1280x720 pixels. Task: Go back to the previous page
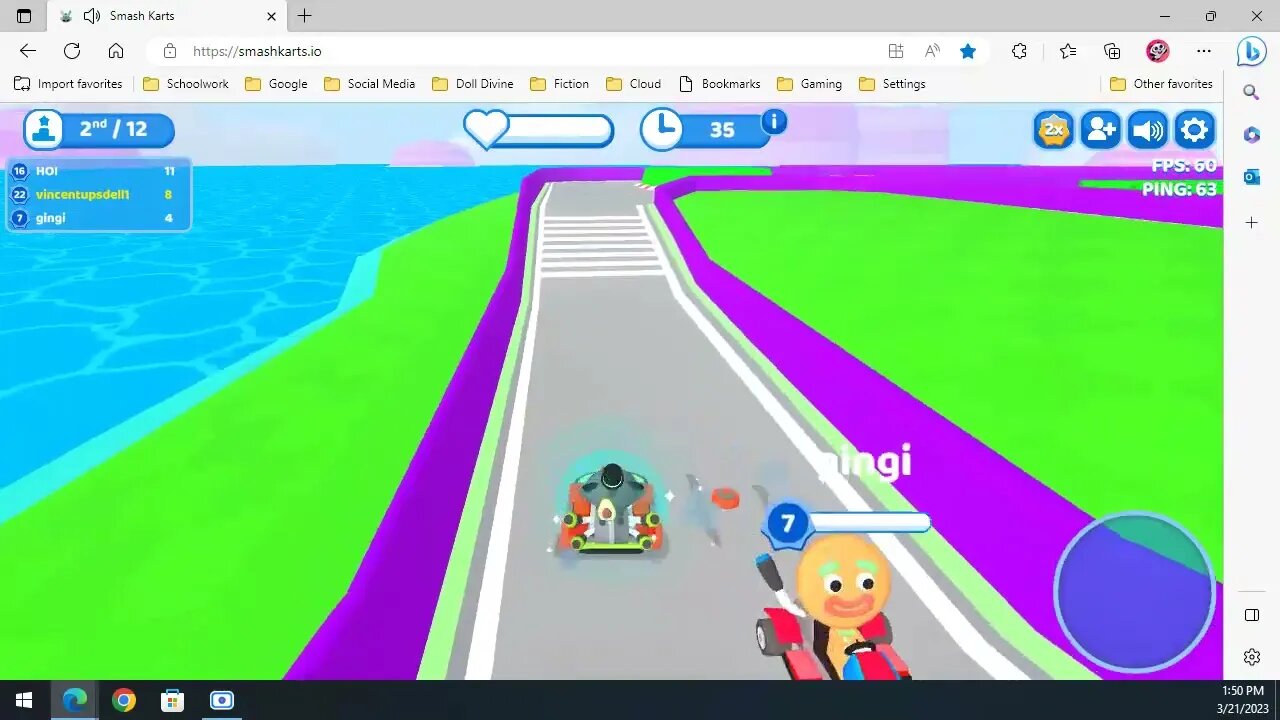28,51
